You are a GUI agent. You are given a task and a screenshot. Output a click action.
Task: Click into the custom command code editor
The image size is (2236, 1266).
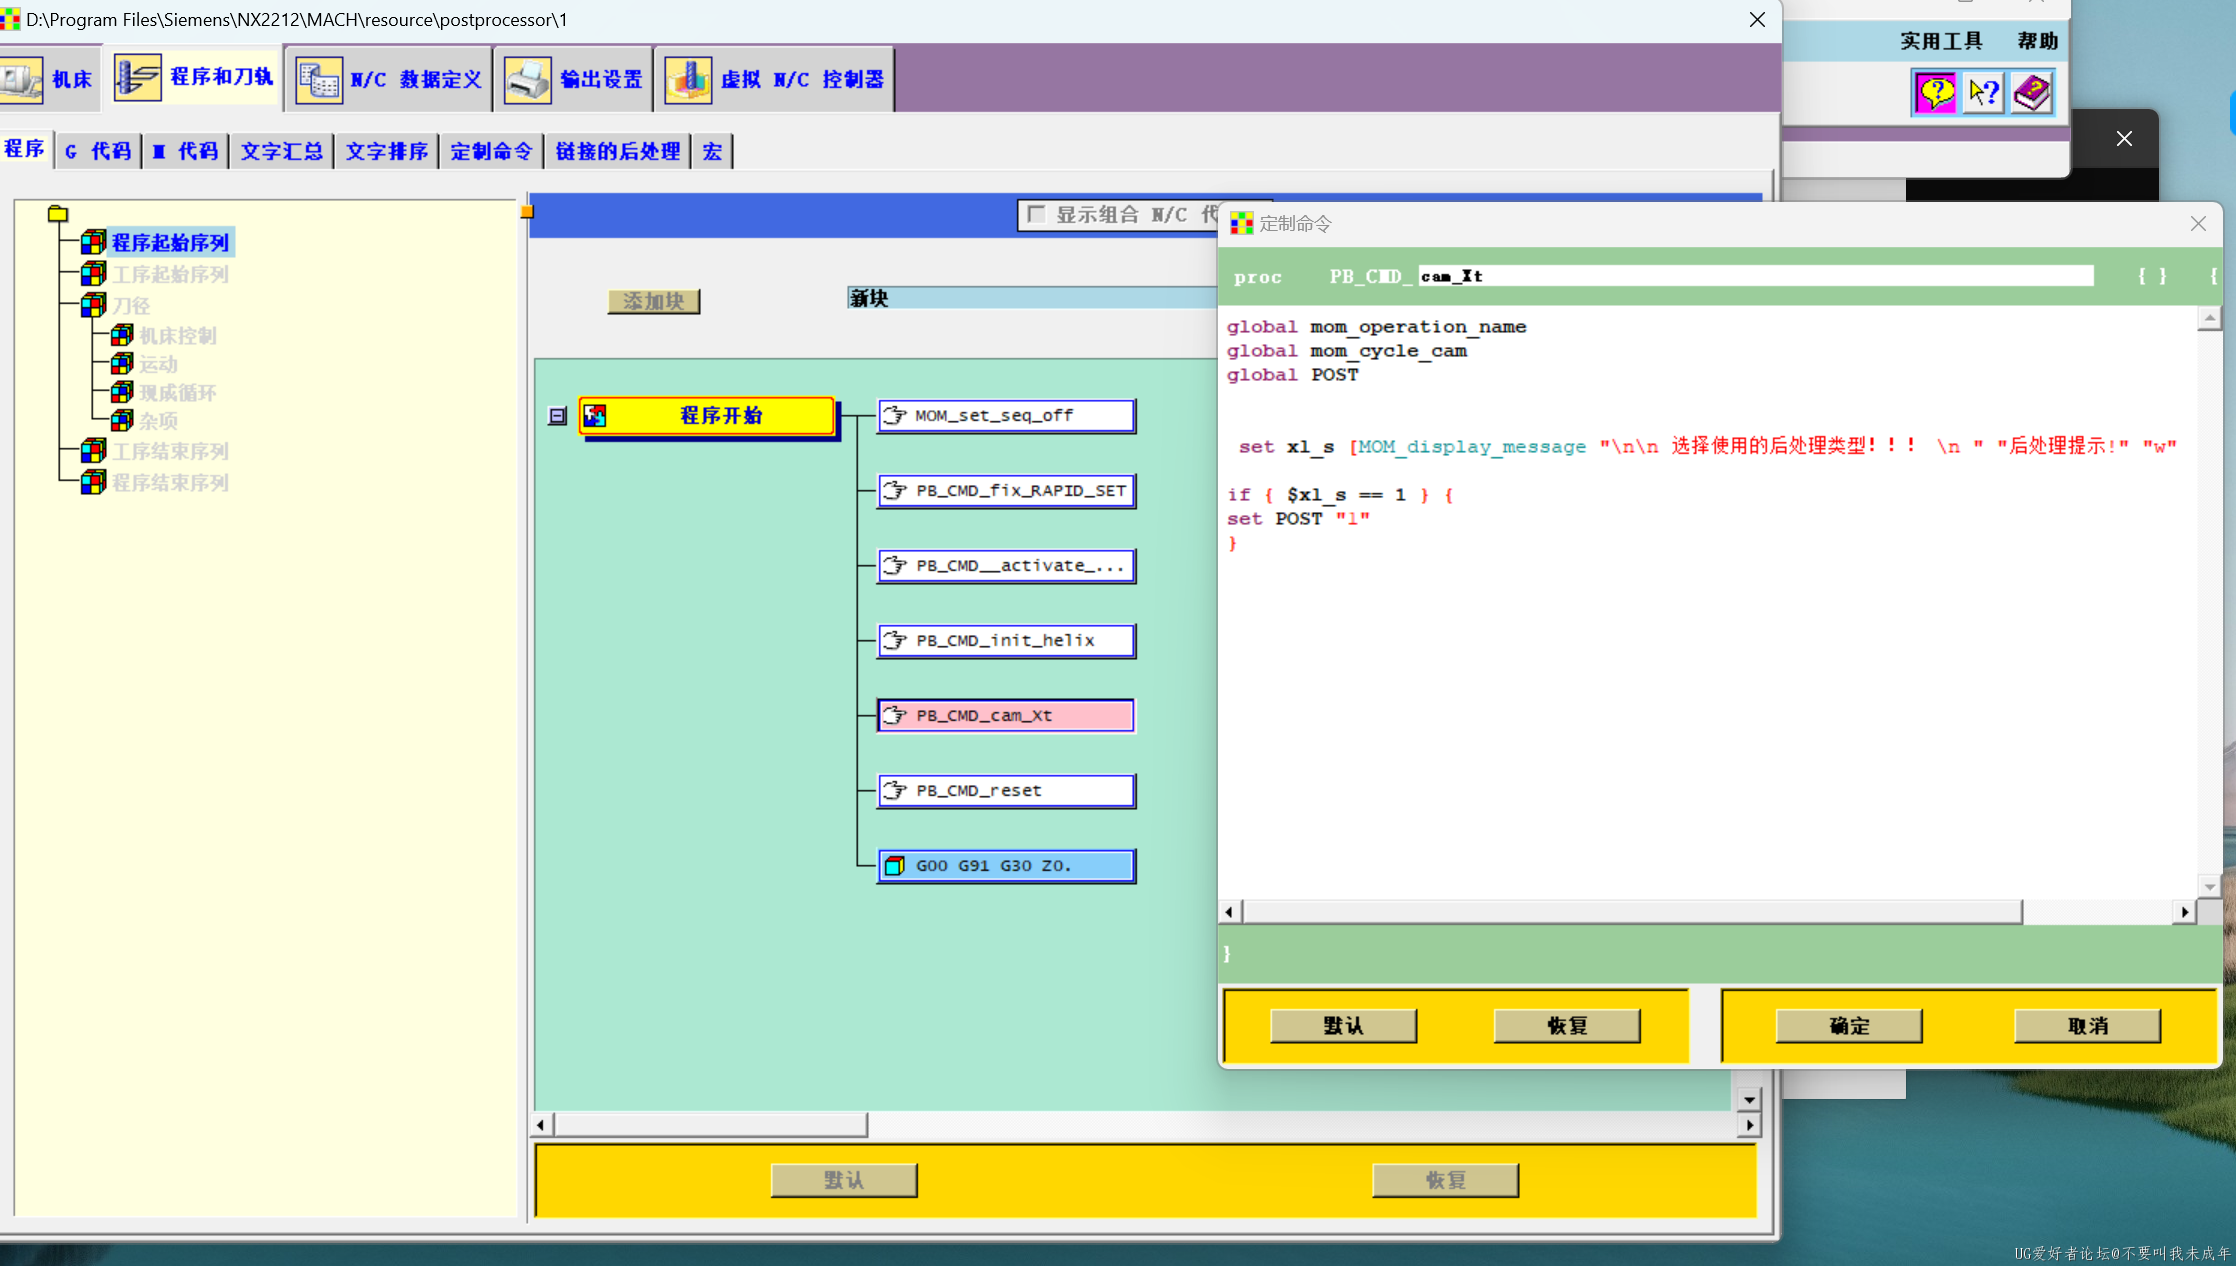click(1707, 600)
